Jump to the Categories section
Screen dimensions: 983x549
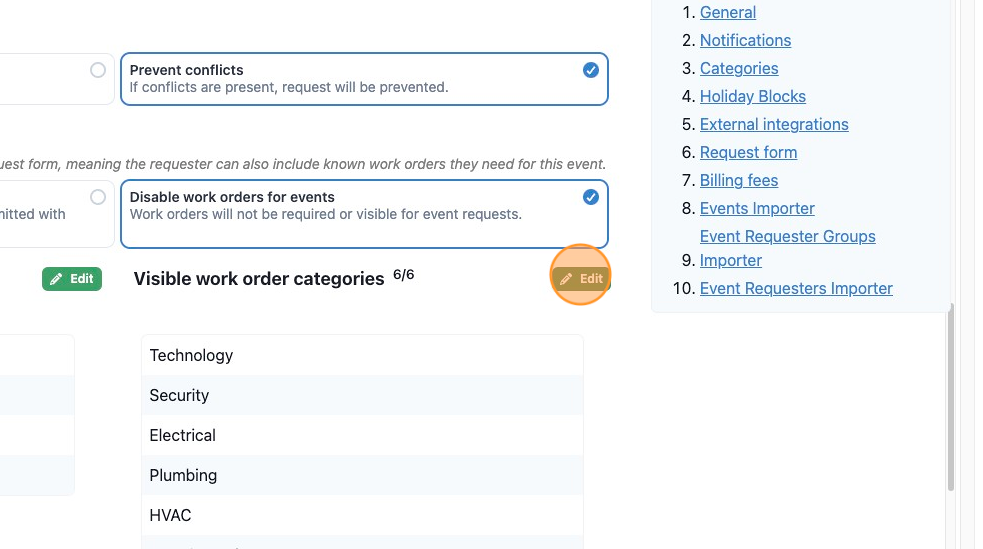pos(739,68)
